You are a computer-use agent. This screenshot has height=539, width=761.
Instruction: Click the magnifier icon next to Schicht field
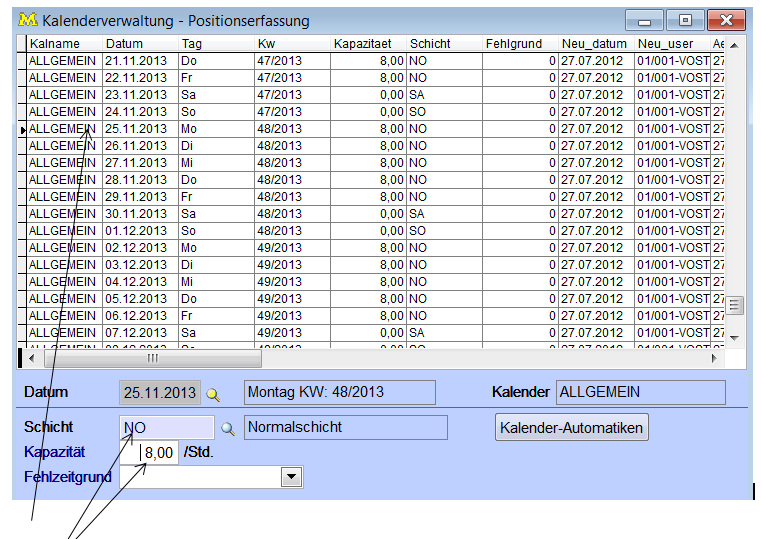point(228,429)
